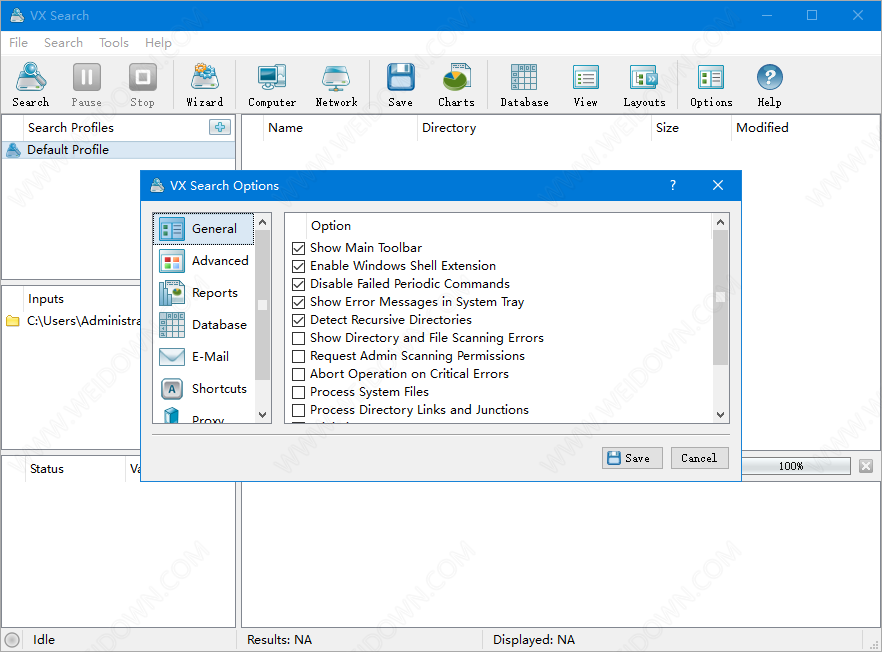Open the File menu

coord(18,43)
